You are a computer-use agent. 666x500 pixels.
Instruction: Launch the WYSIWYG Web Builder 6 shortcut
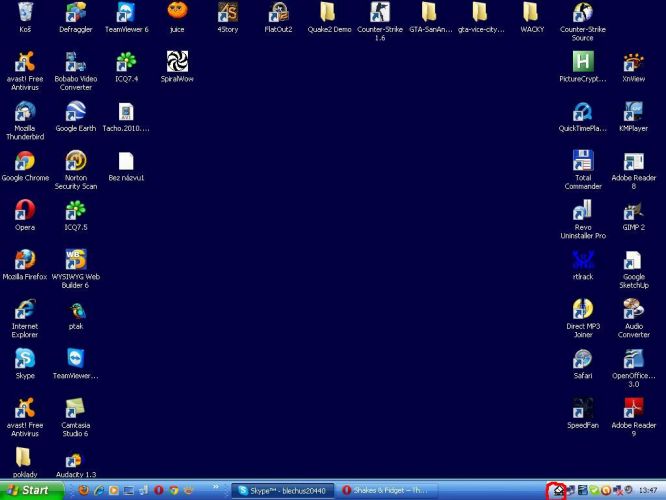(76, 269)
